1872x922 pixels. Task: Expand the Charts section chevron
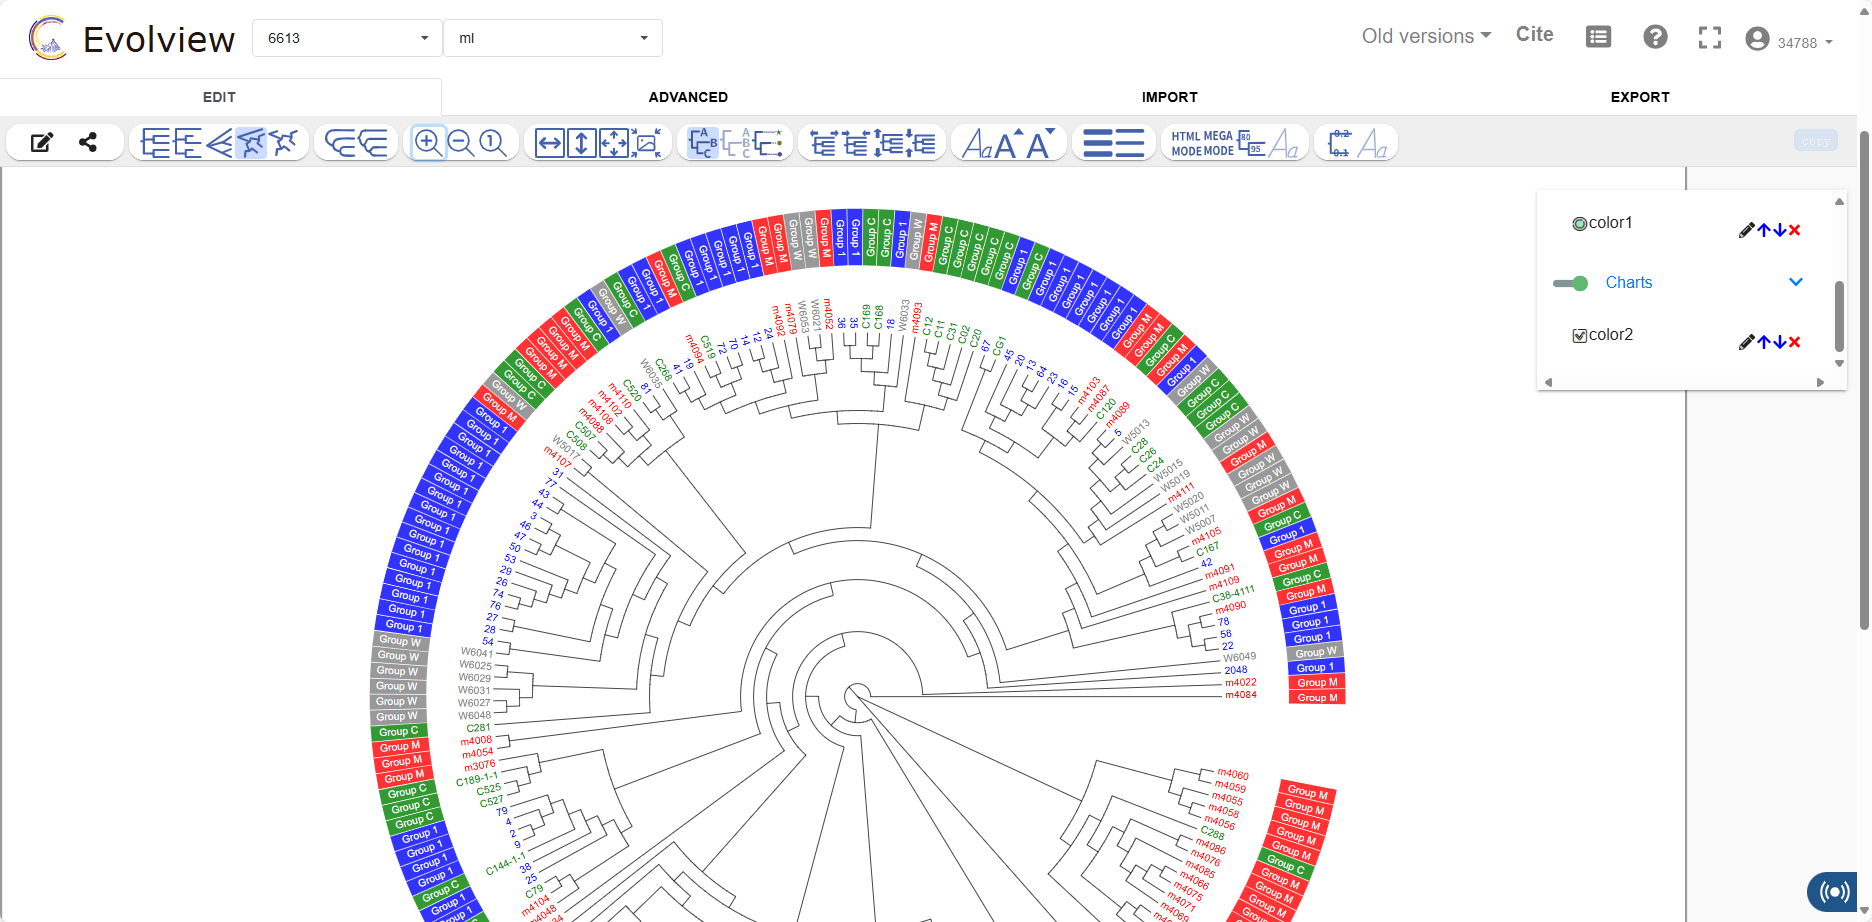coord(1796,282)
